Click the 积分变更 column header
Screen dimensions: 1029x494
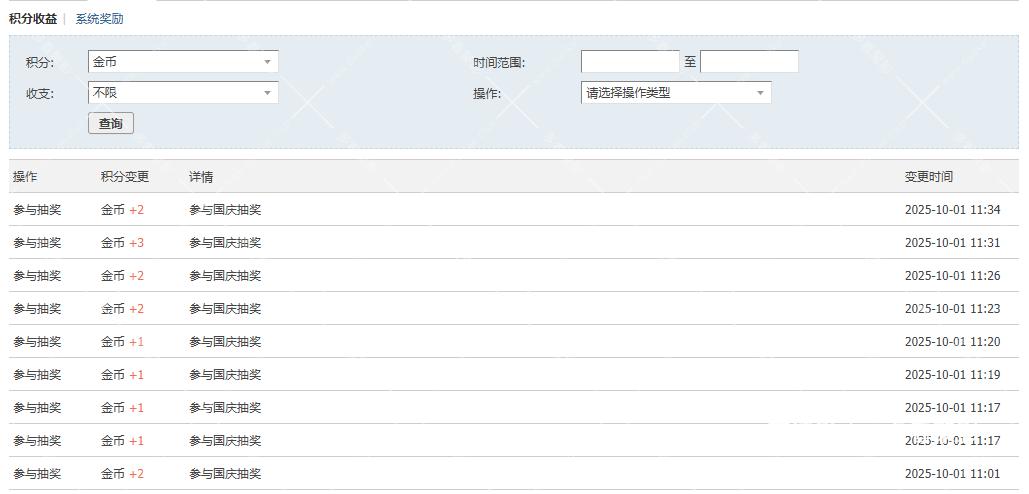point(125,177)
